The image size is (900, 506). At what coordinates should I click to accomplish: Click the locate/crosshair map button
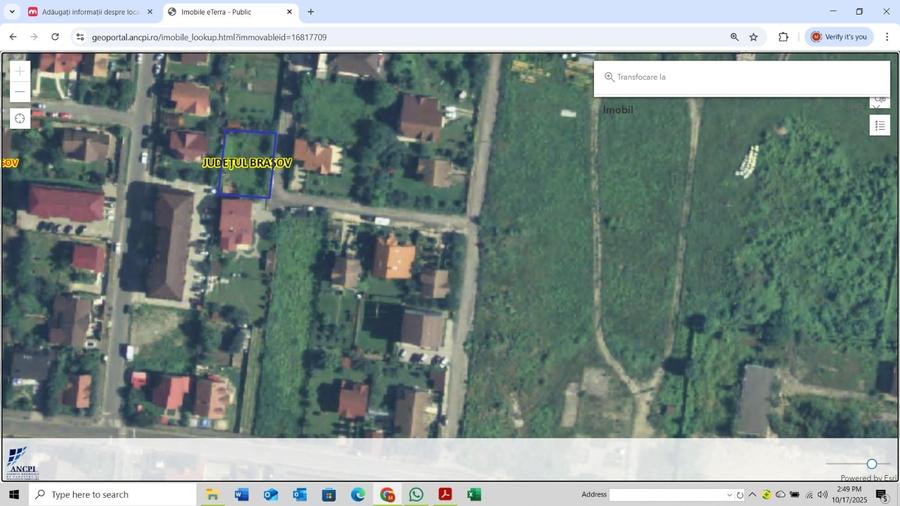(20, 118)
